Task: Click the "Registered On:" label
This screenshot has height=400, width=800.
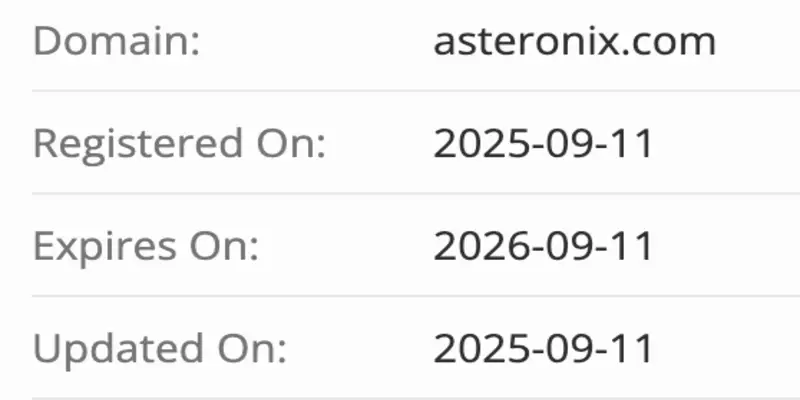Action: tap(180, 144)
